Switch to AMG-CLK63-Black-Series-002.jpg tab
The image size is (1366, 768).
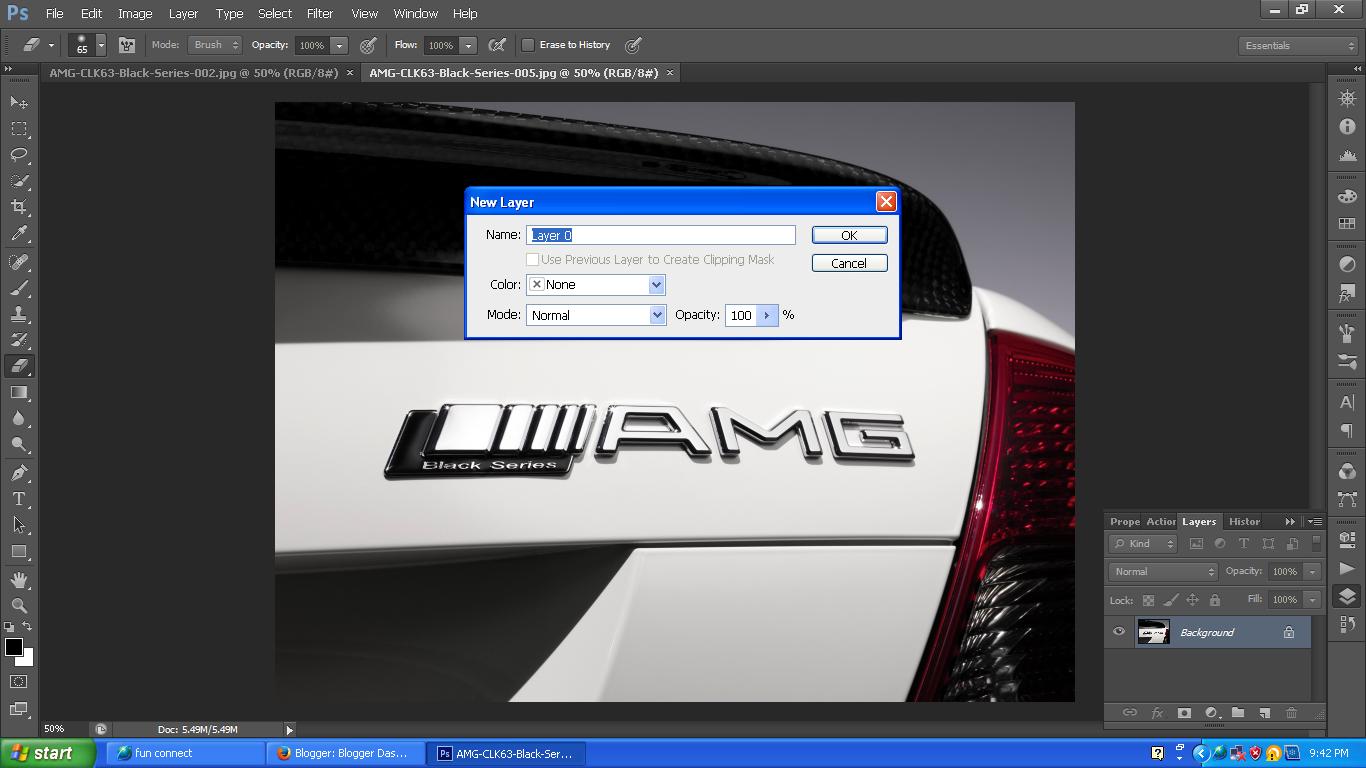point(193,73)
